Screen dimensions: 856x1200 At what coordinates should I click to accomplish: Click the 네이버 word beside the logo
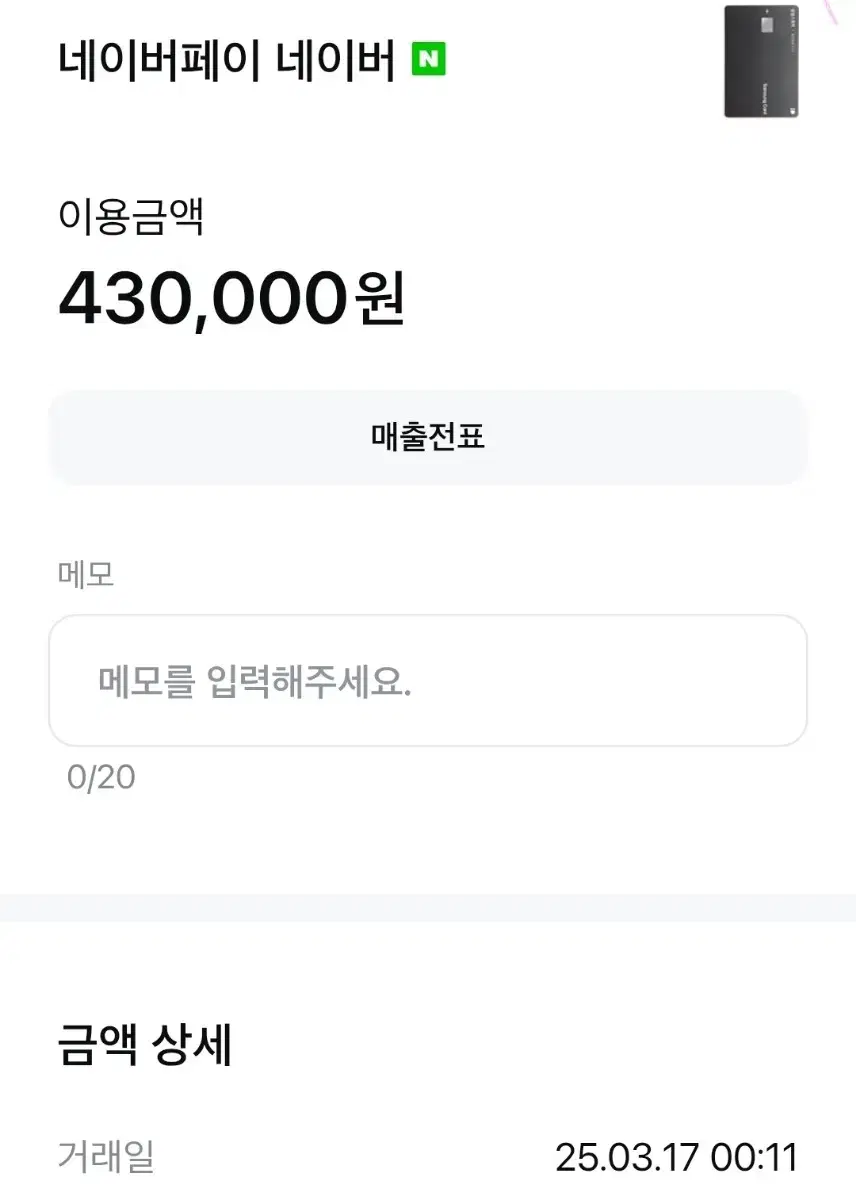click(335, 62)
